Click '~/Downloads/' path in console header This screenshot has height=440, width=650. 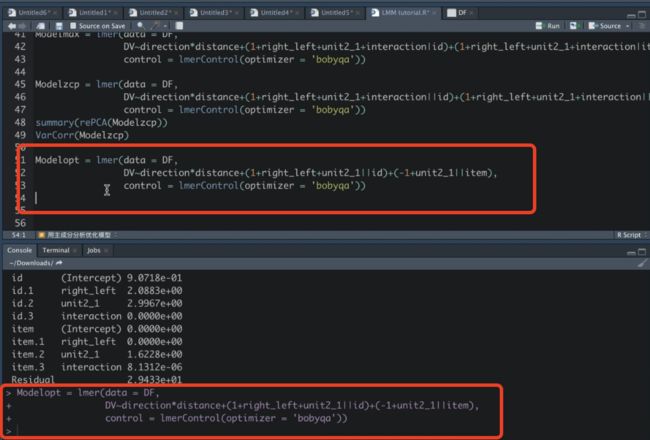(31, 263)
